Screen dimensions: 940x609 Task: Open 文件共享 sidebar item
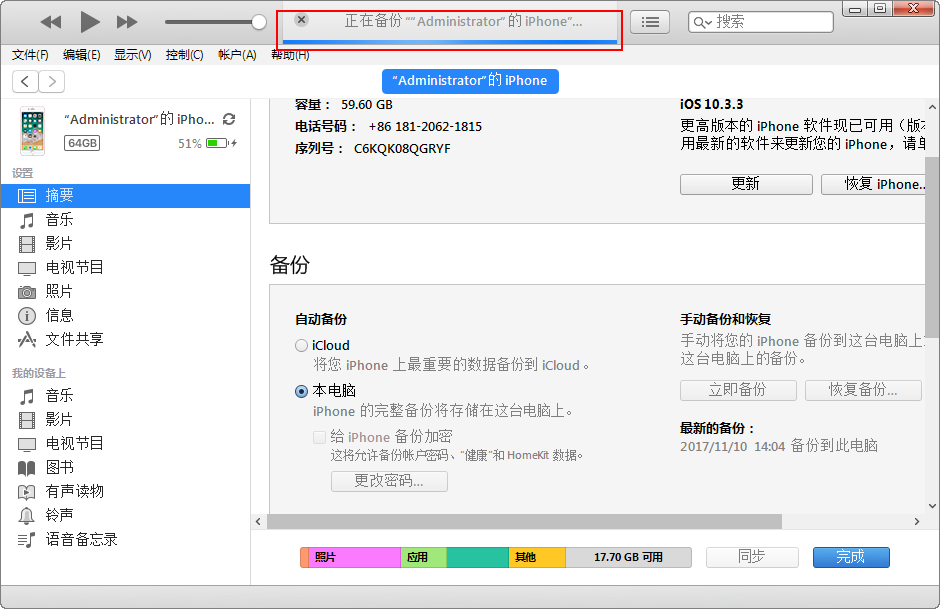pyautogui.click(x=125, y=339)
